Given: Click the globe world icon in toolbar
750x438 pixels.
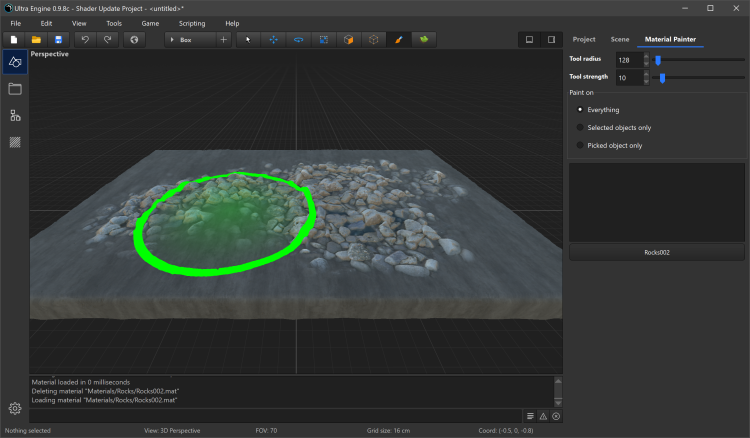Looking at the screenshot, I should pyautogui.click(x=135, y=40).
